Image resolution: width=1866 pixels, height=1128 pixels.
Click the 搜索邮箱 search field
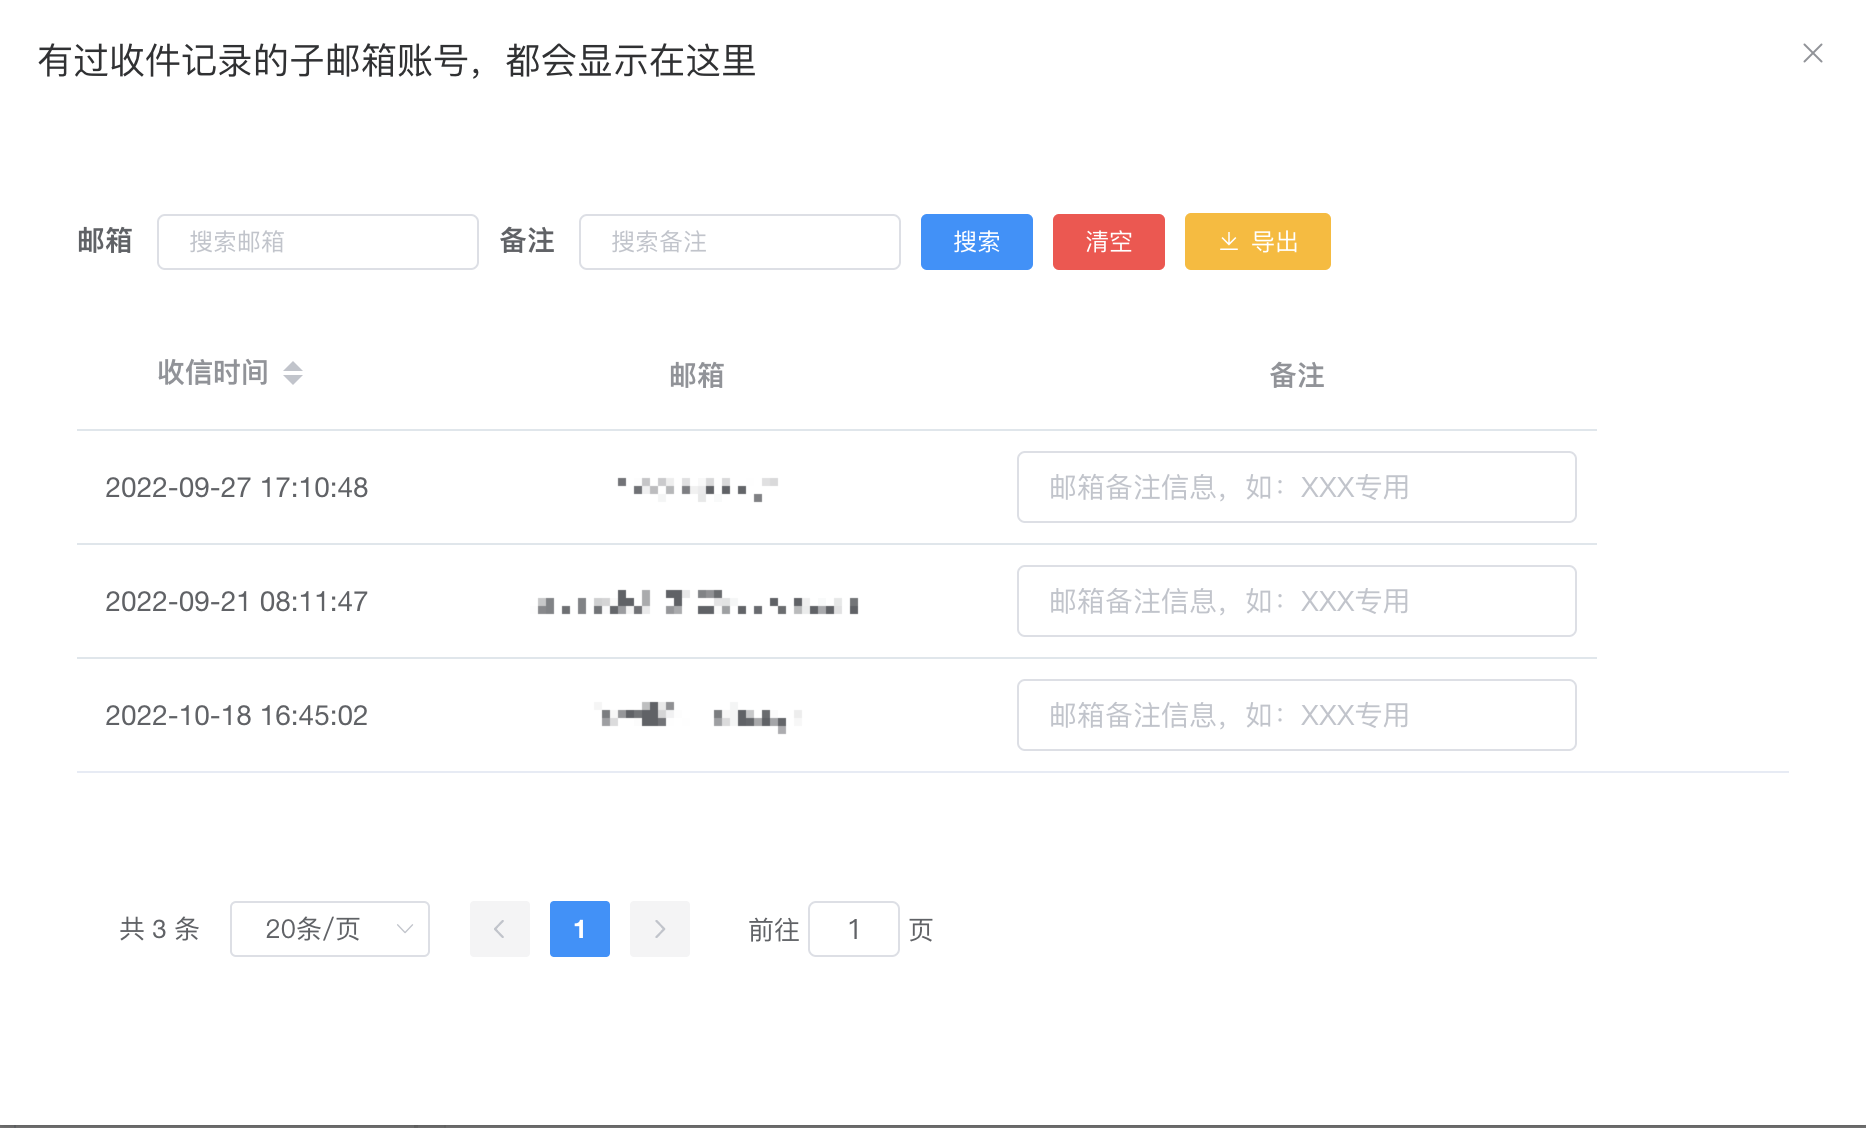318,242
